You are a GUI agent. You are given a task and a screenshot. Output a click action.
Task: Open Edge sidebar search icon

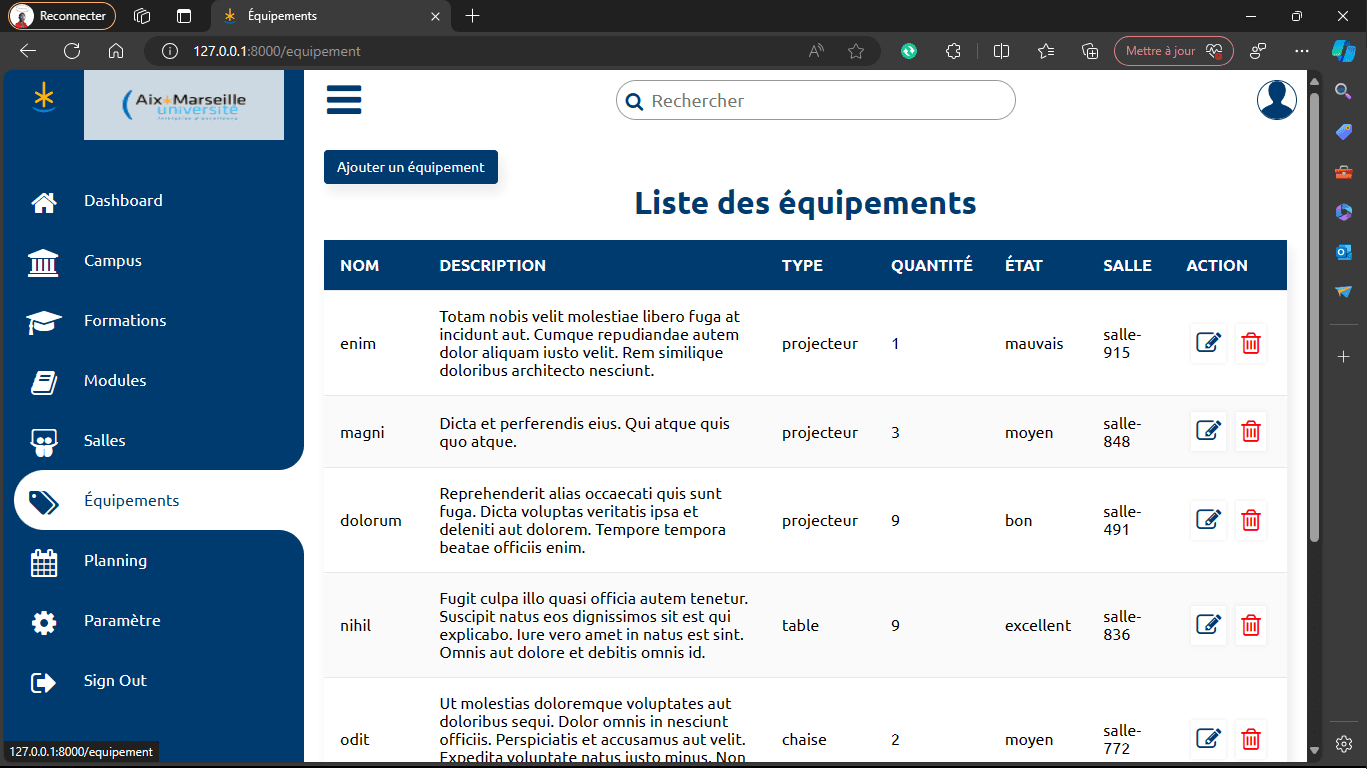[1344, 91]
